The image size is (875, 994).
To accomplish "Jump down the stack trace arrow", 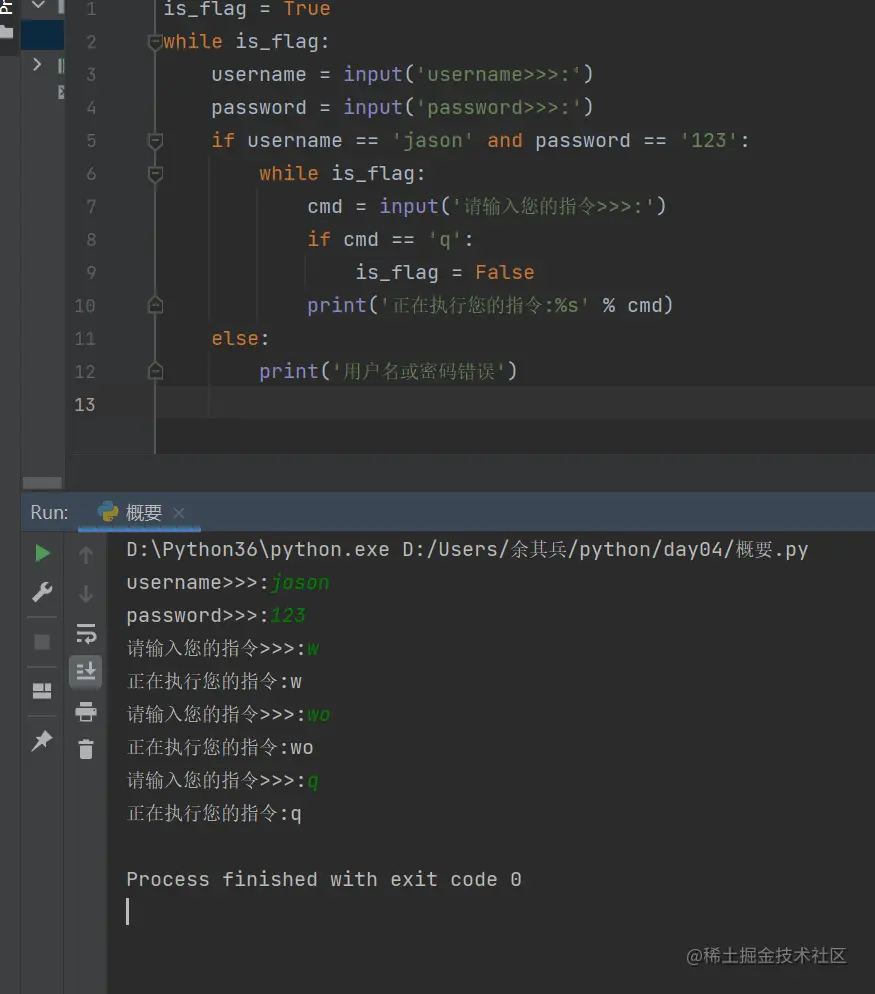I will point(86,594).
